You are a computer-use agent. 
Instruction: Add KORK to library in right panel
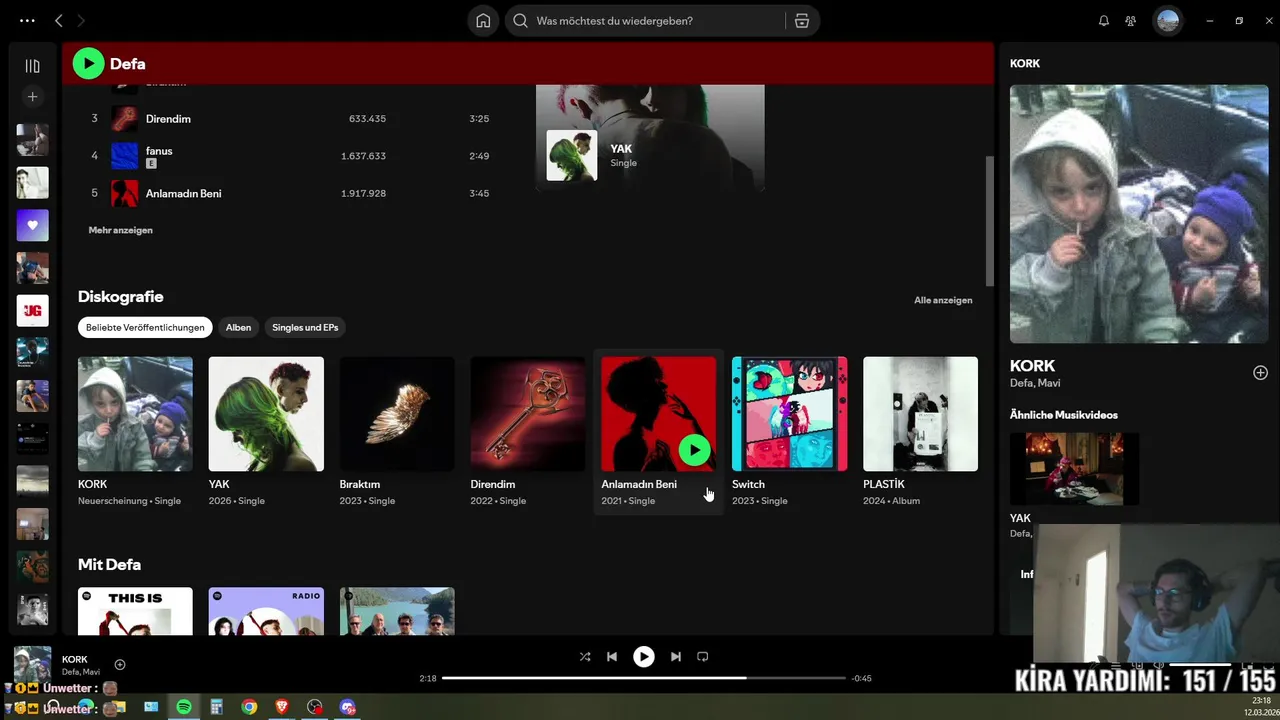[1260, 372]
